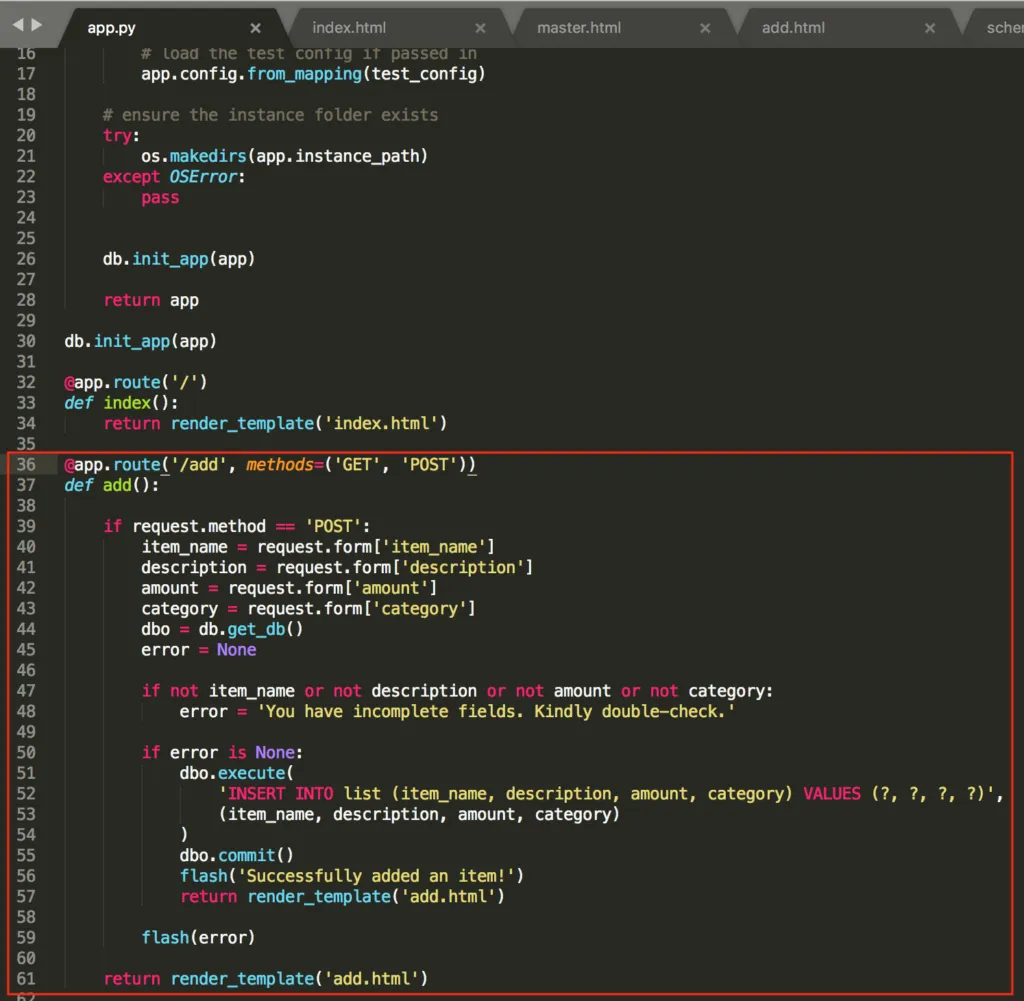Click 'return app' statement

151,300
